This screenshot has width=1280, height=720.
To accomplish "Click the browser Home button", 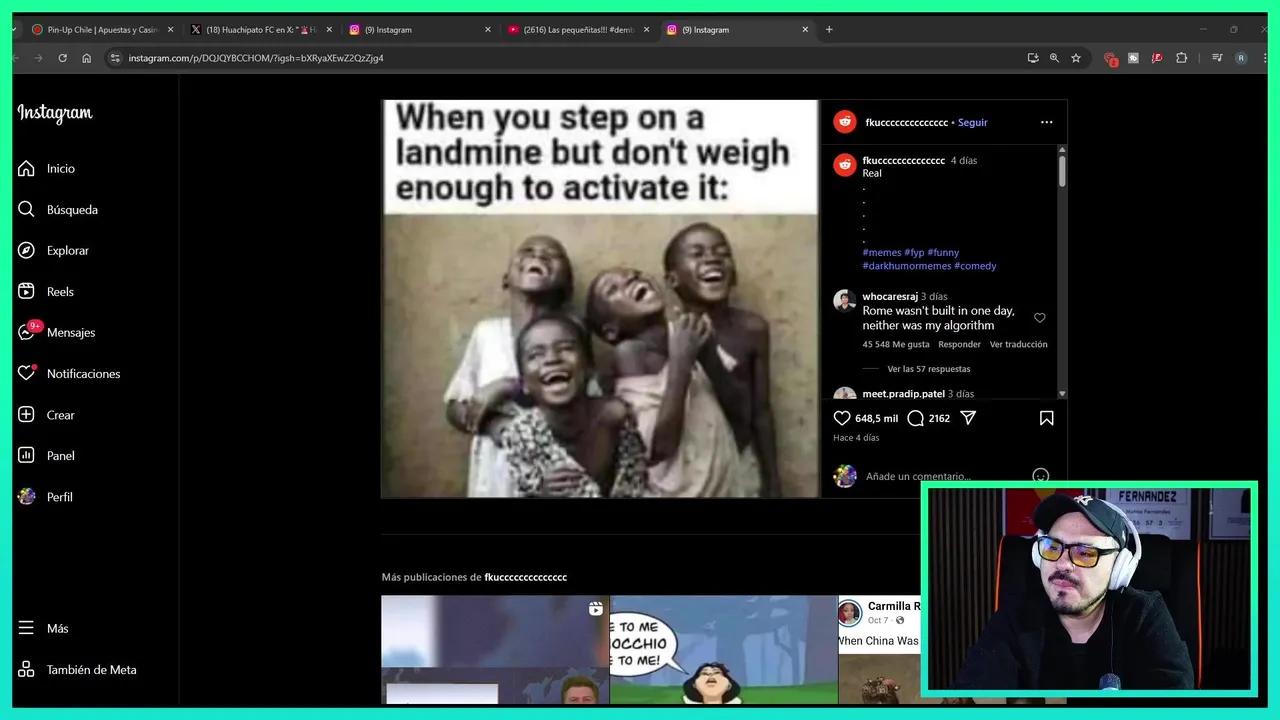I will [x=86, y=58].
